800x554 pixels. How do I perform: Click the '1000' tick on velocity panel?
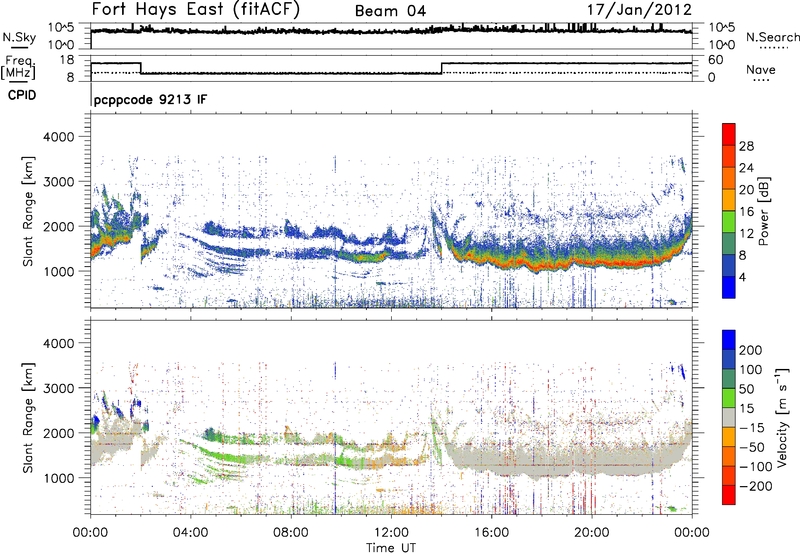59,478
